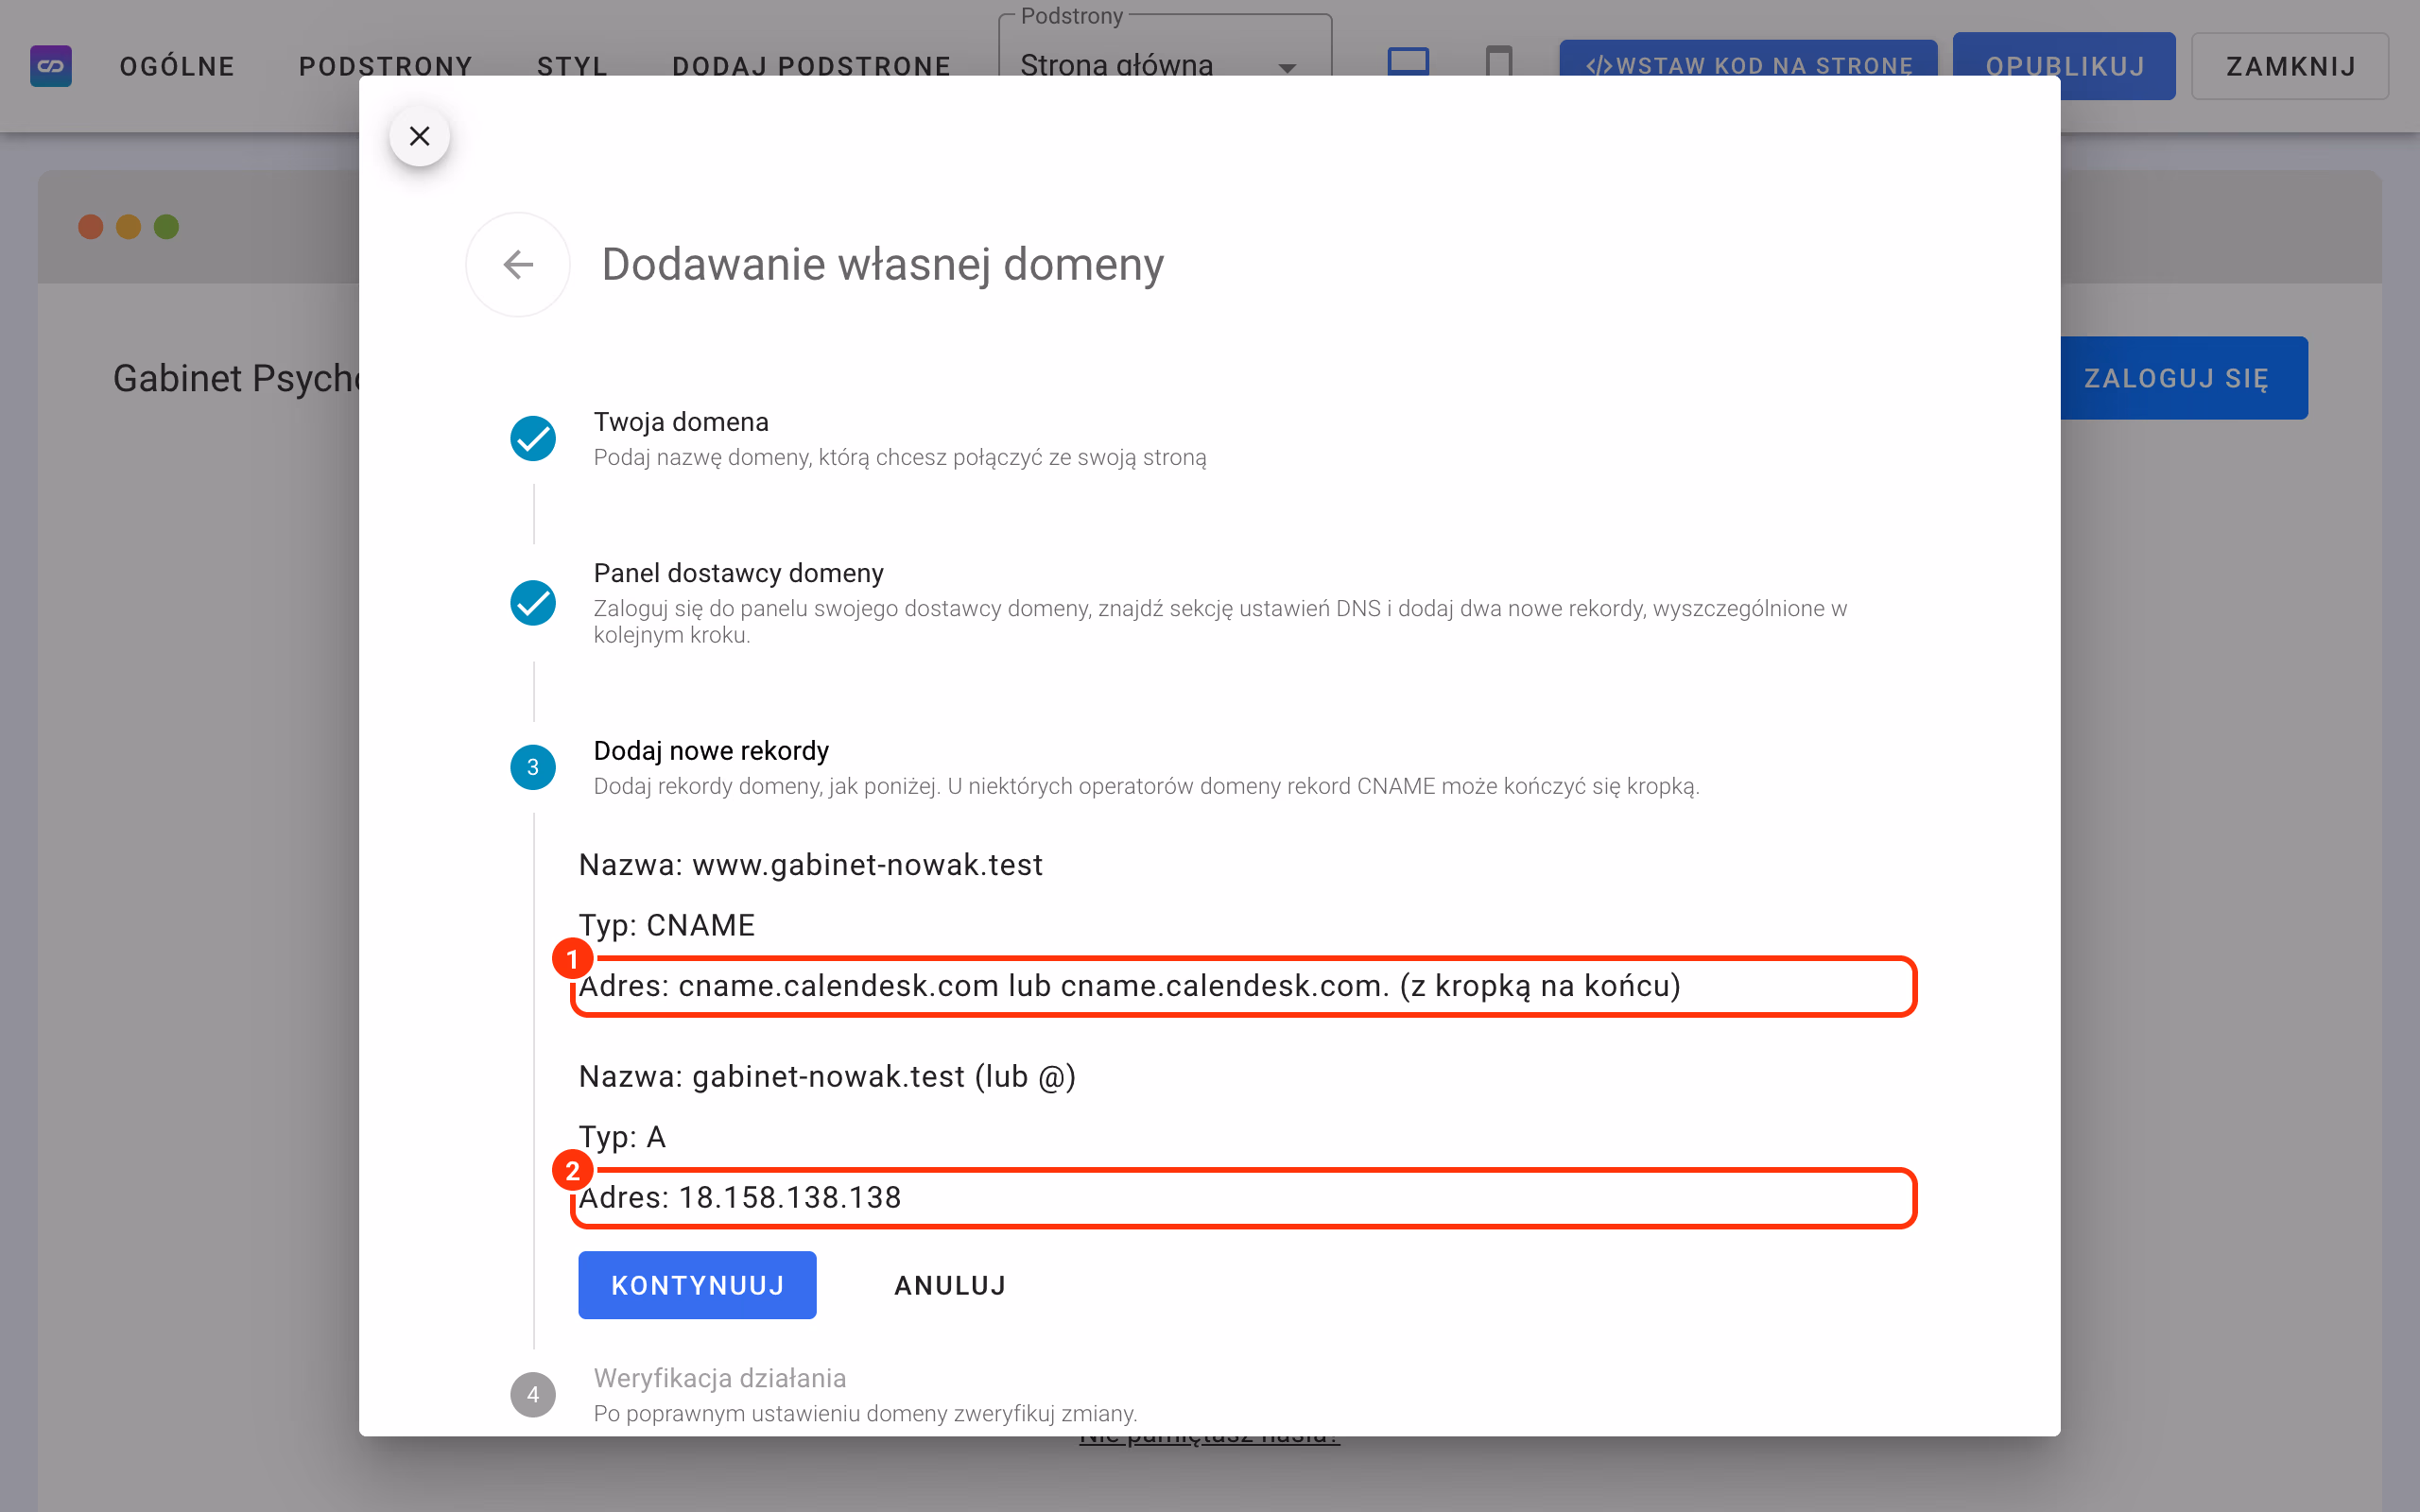Click the Calendesk logo icon
Screen dimensions: 2420x1512
51,66
